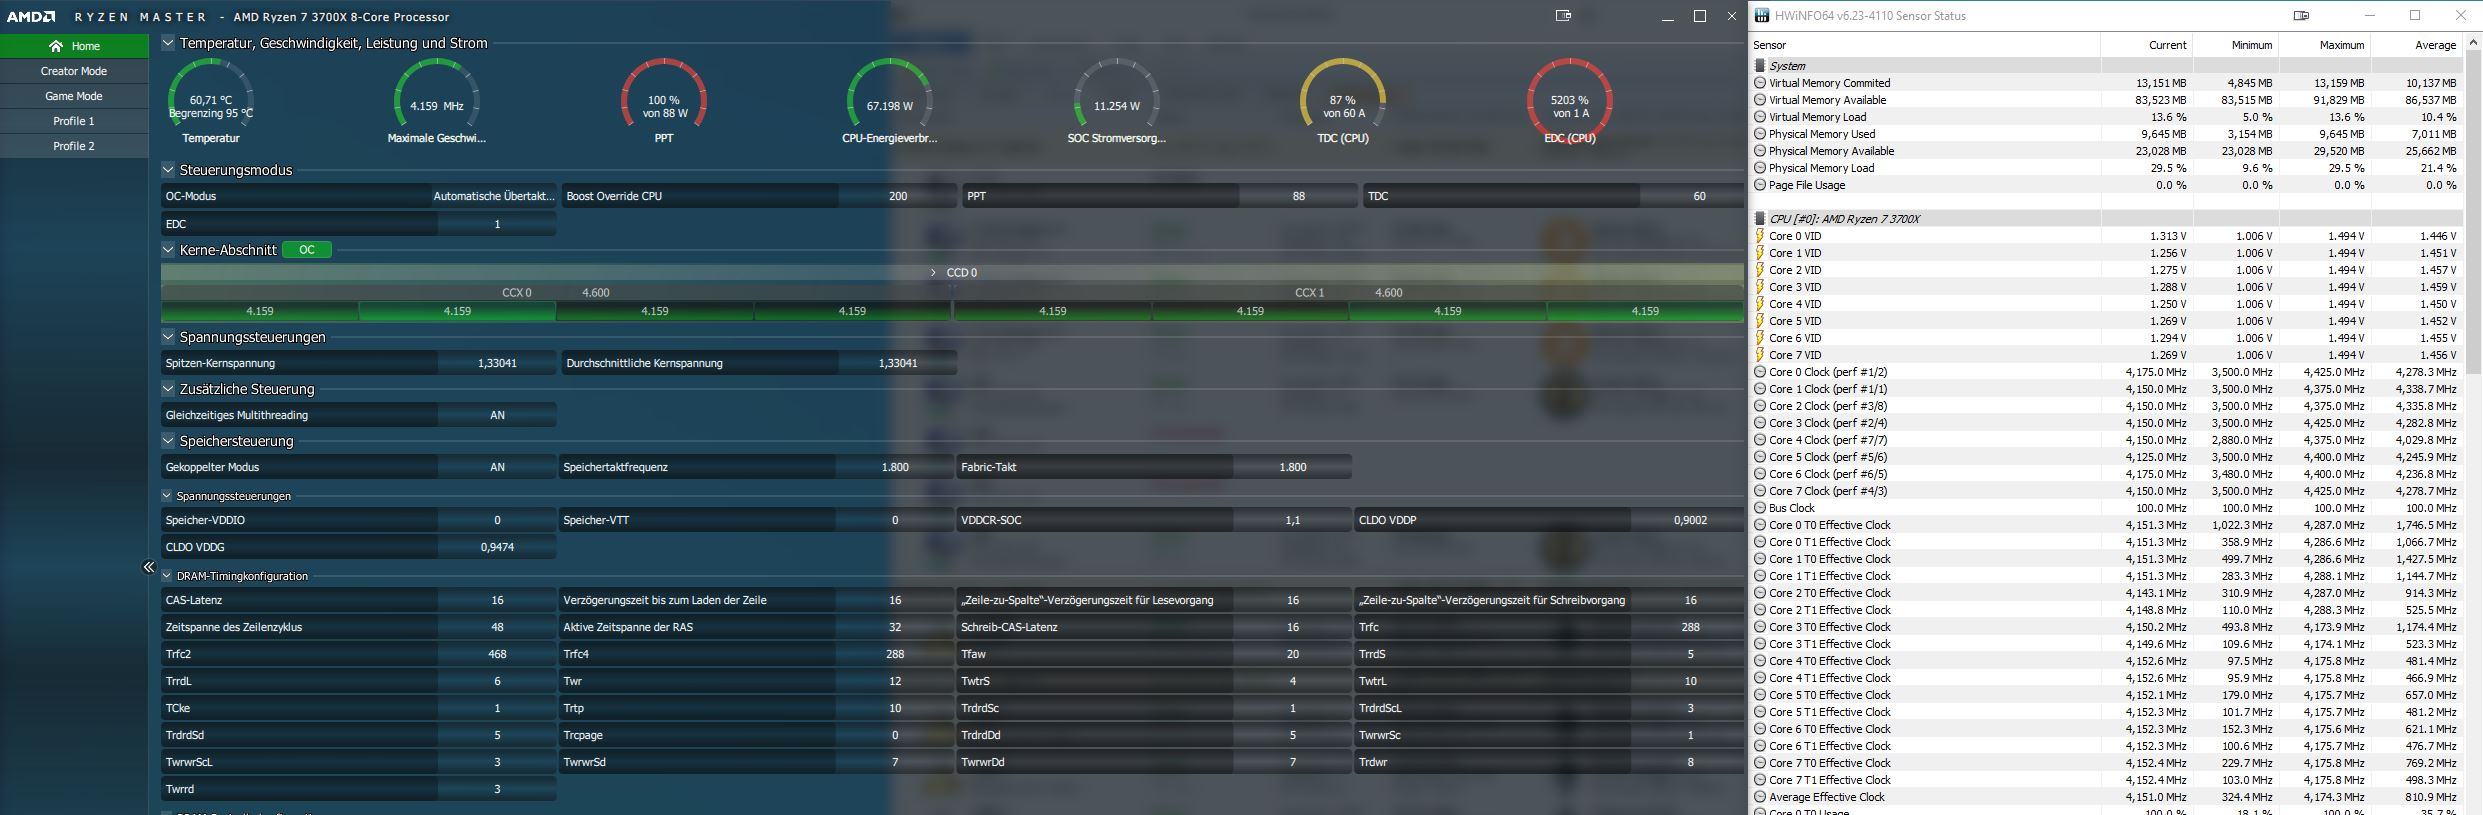Click the first core speed bar in CCX 0

coord(260,311)
